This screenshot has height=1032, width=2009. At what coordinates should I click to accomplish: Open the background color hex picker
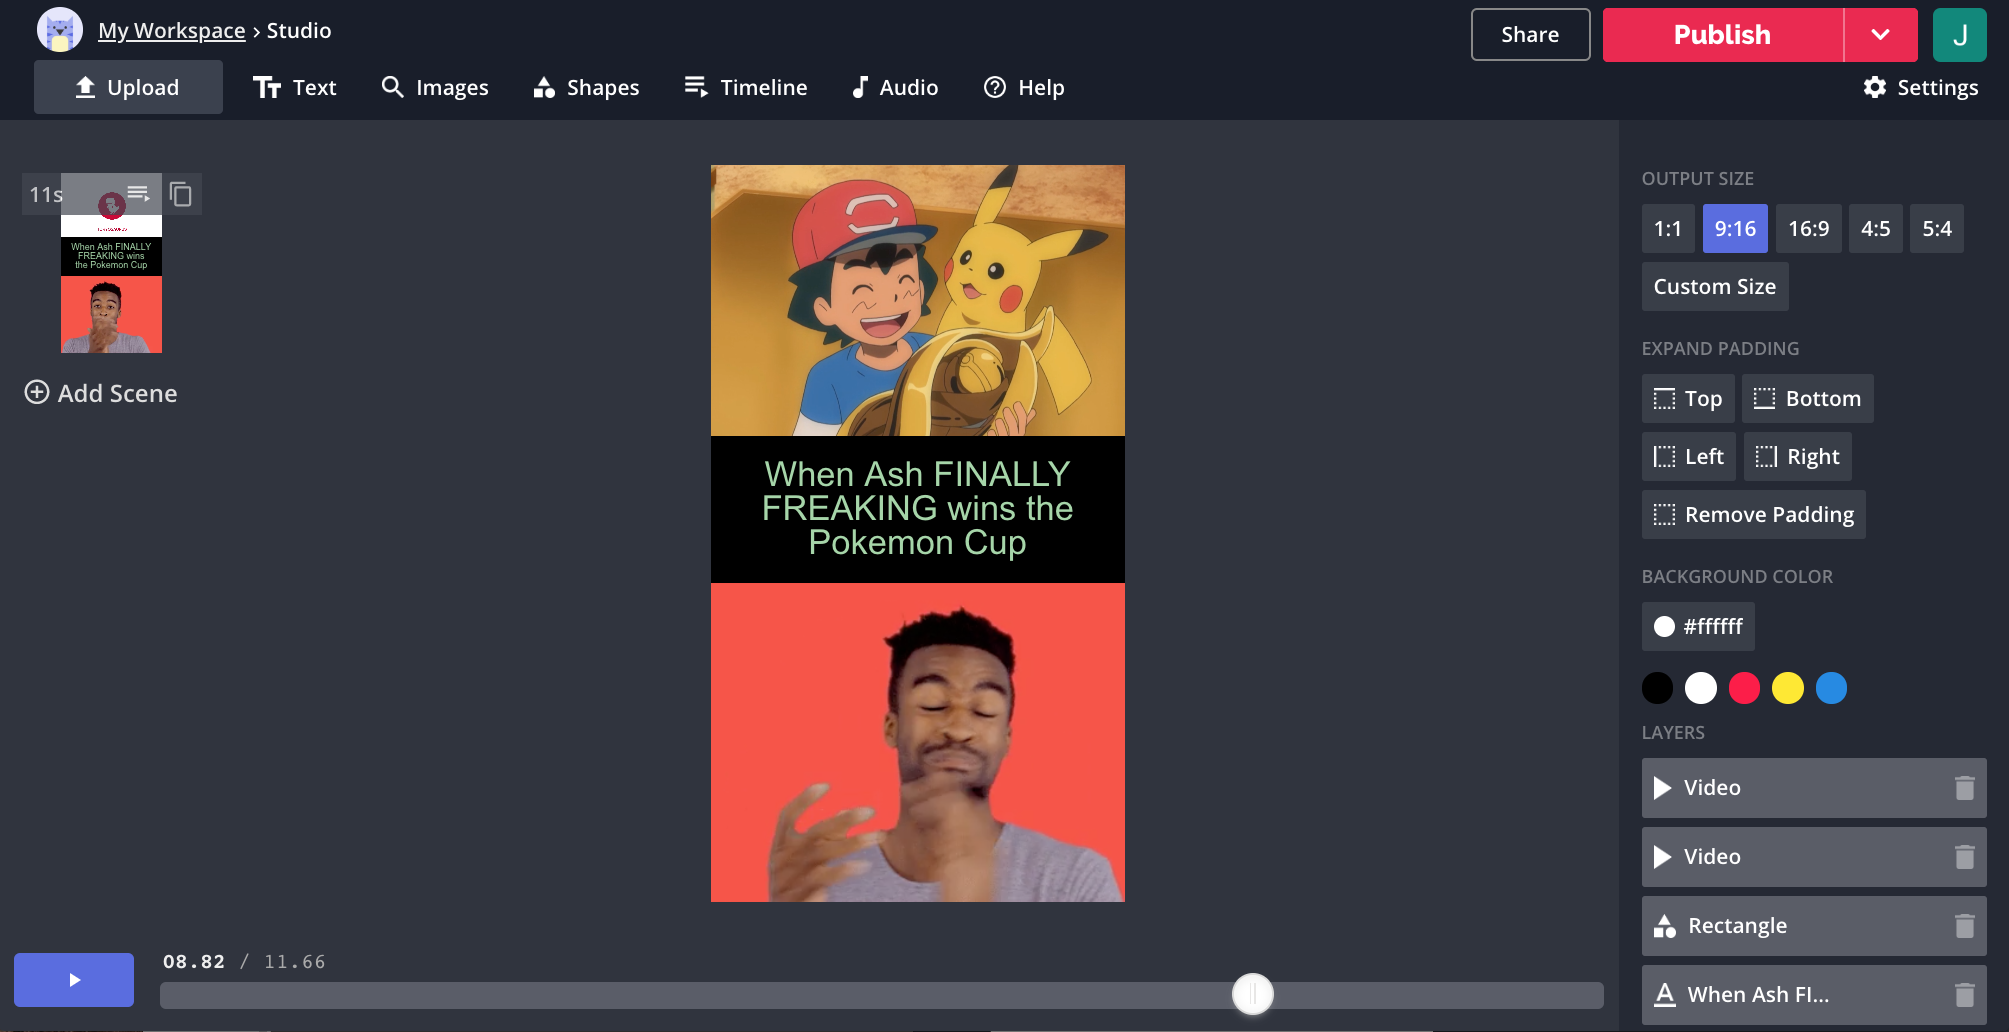(x=1698, y=627)
